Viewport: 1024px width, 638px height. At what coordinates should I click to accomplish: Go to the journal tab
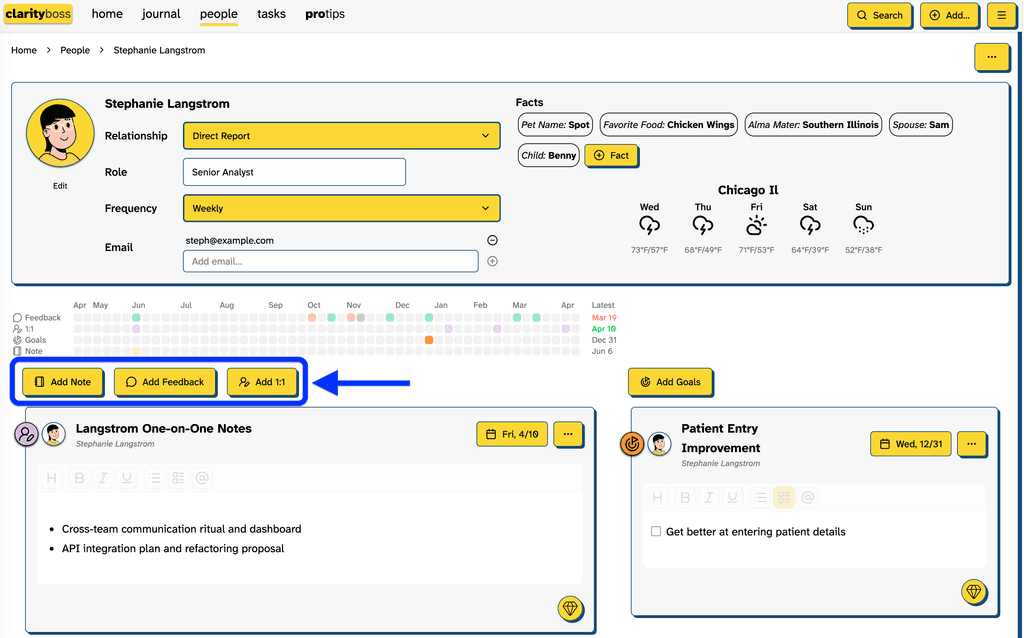point(161,14)
